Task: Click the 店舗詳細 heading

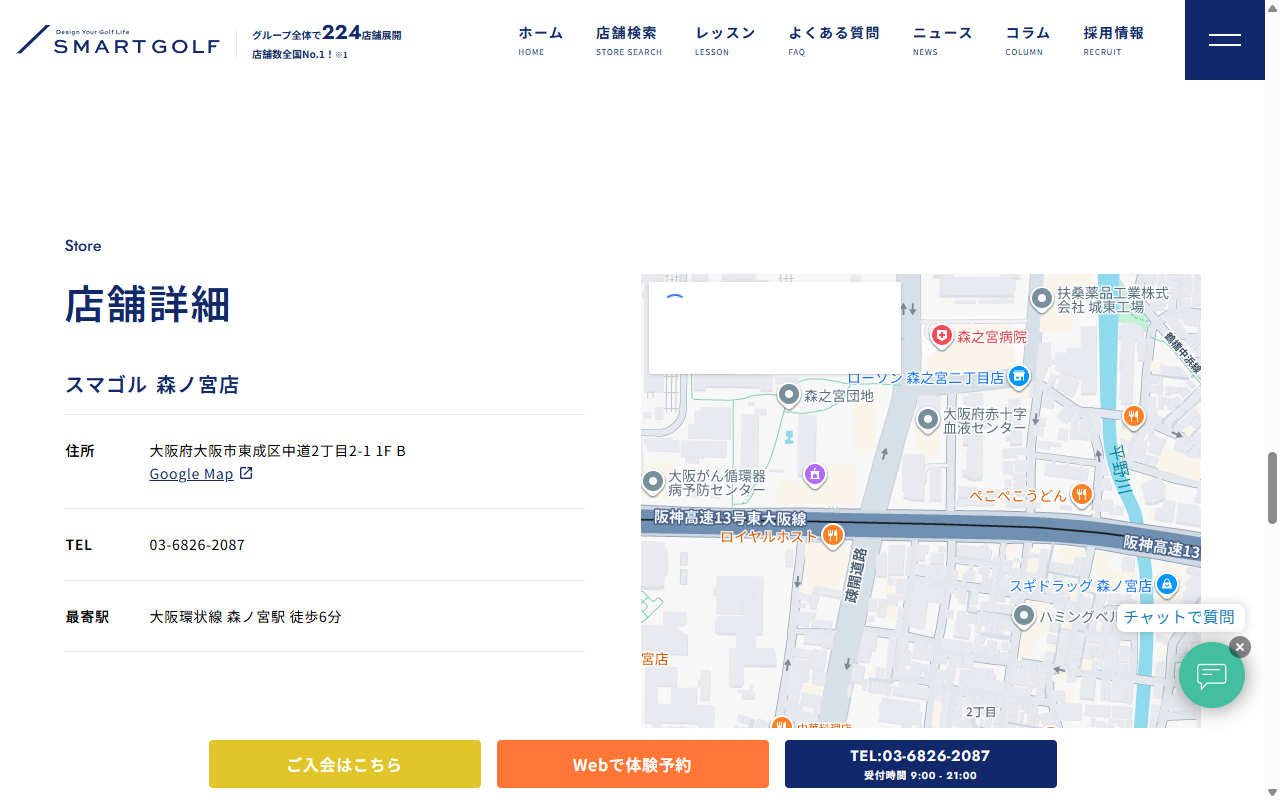Action: 148,304
